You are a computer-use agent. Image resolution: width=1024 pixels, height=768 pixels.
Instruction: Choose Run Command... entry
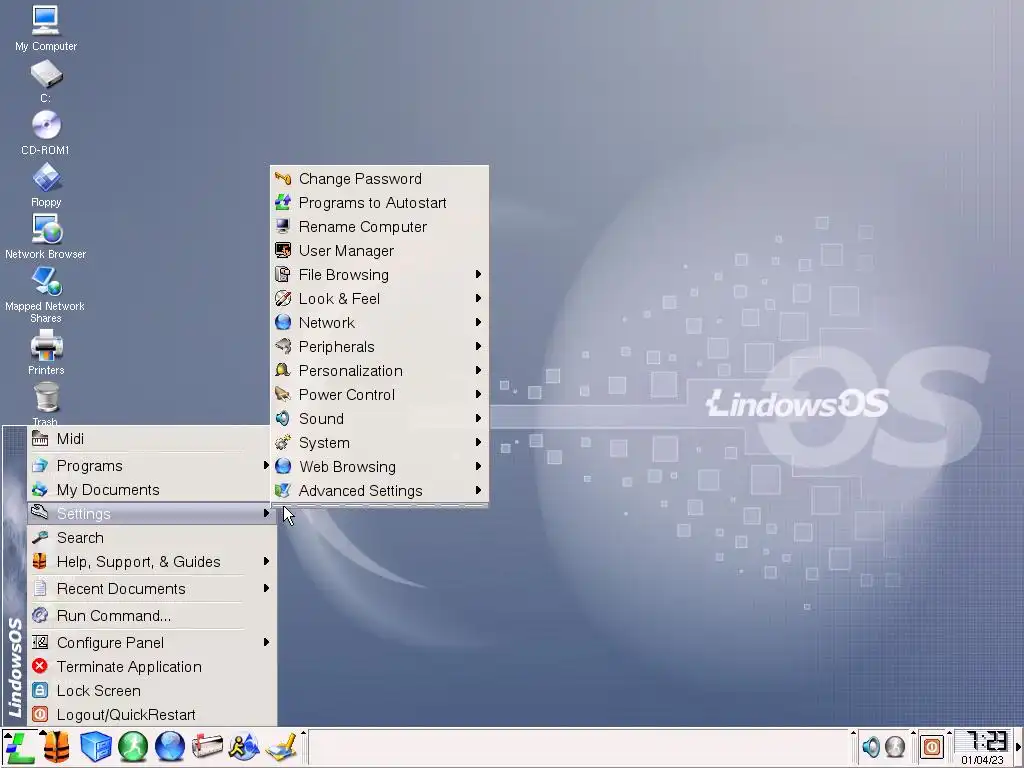(x=151, y=616)
